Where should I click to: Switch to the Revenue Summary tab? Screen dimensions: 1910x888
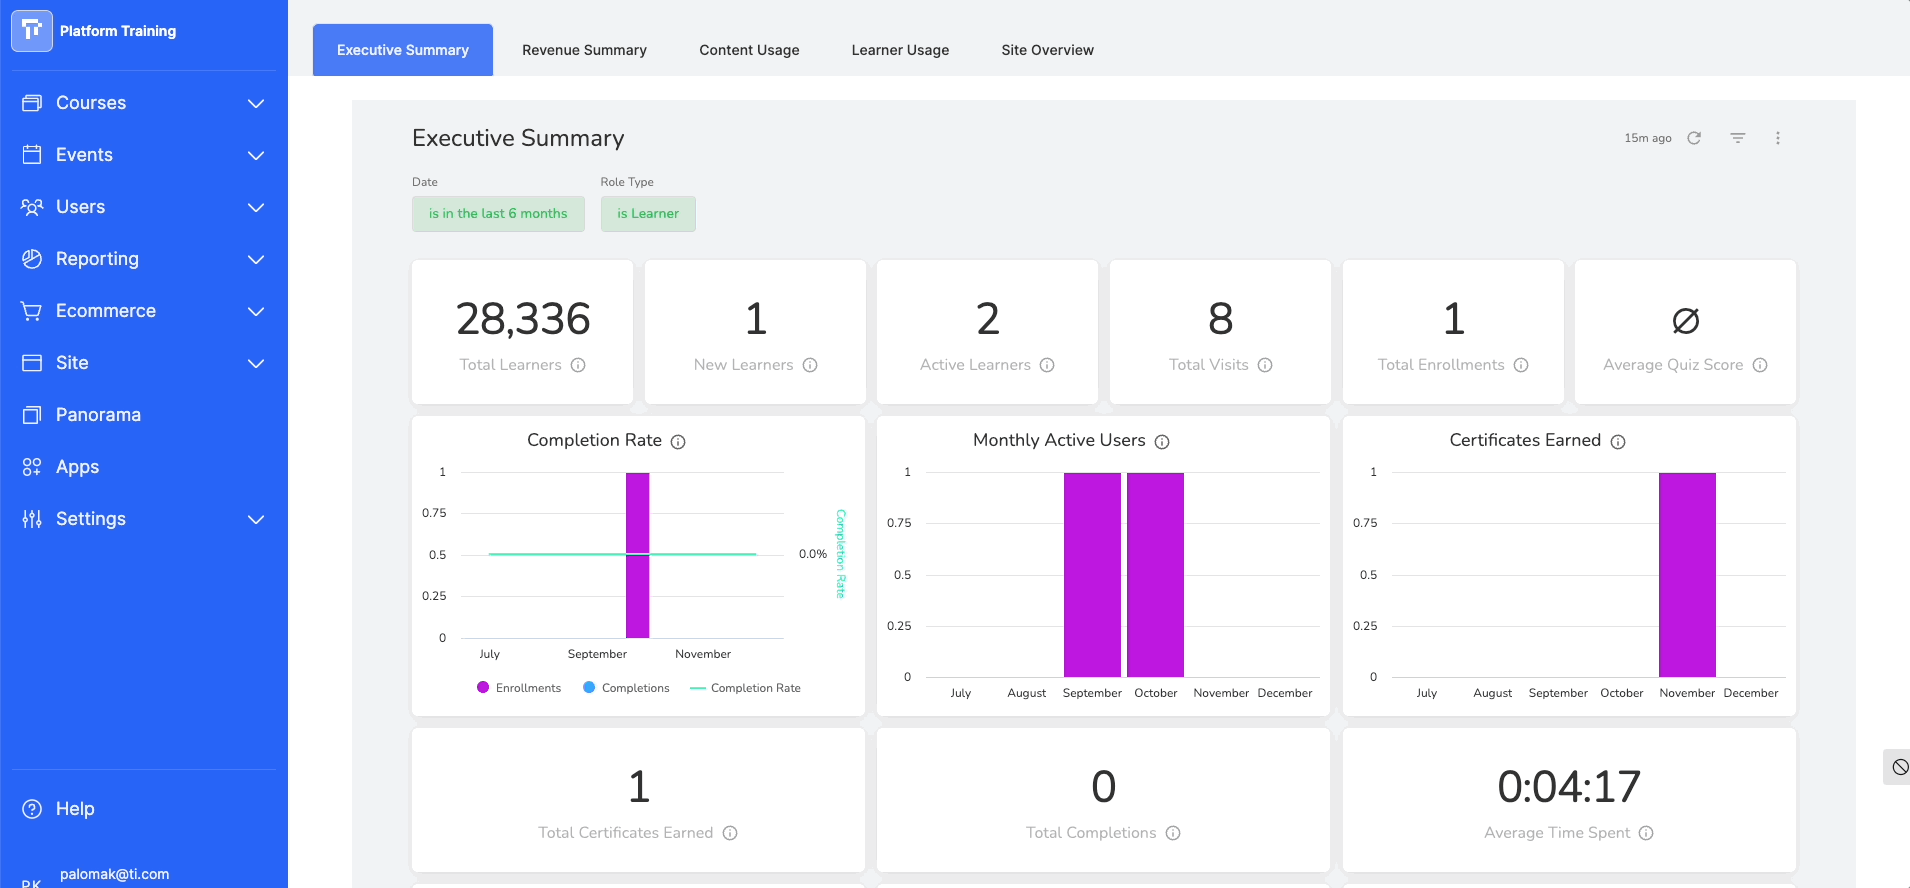584,50
